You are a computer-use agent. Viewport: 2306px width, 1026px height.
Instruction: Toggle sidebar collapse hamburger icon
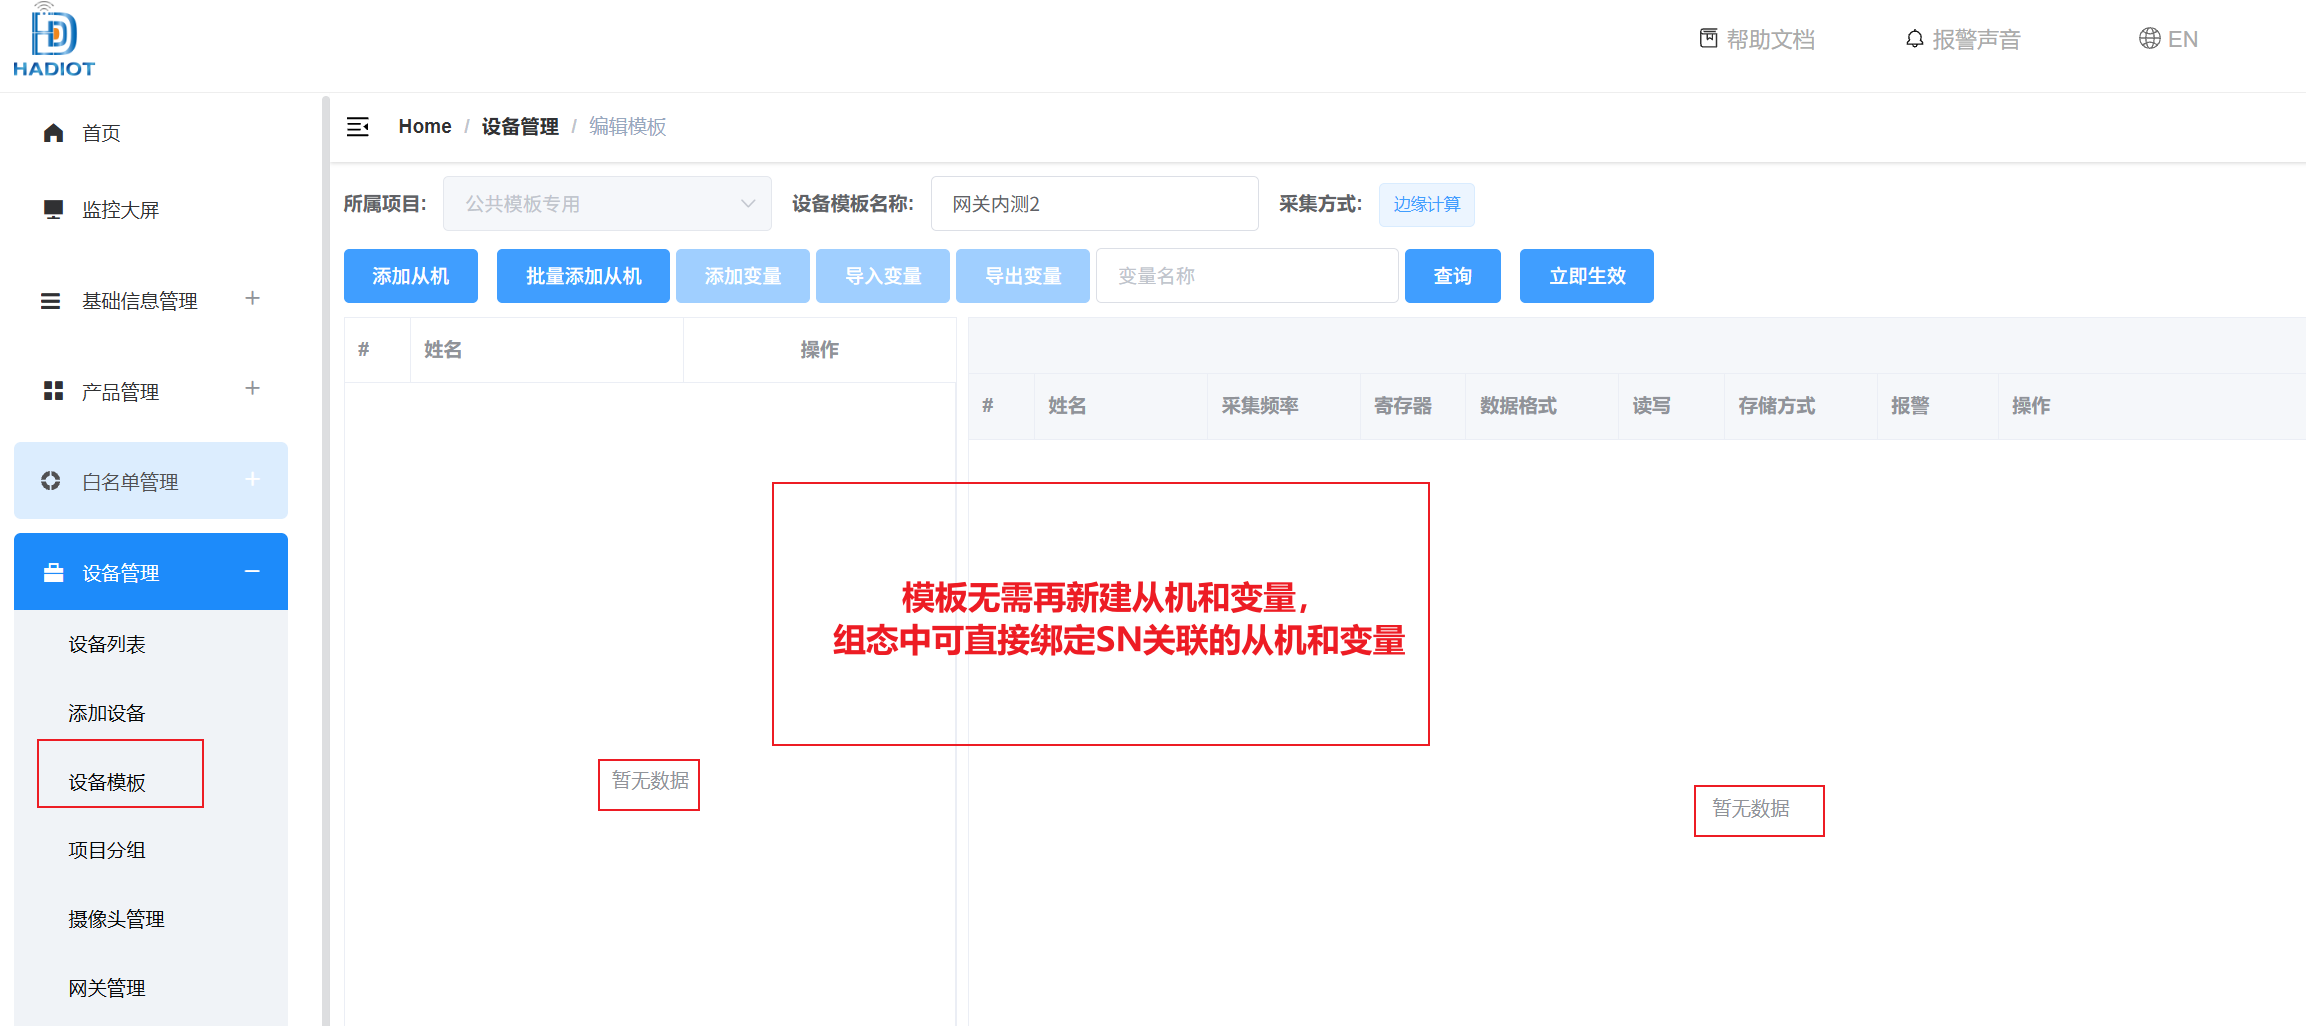click(x=358, y=126)
